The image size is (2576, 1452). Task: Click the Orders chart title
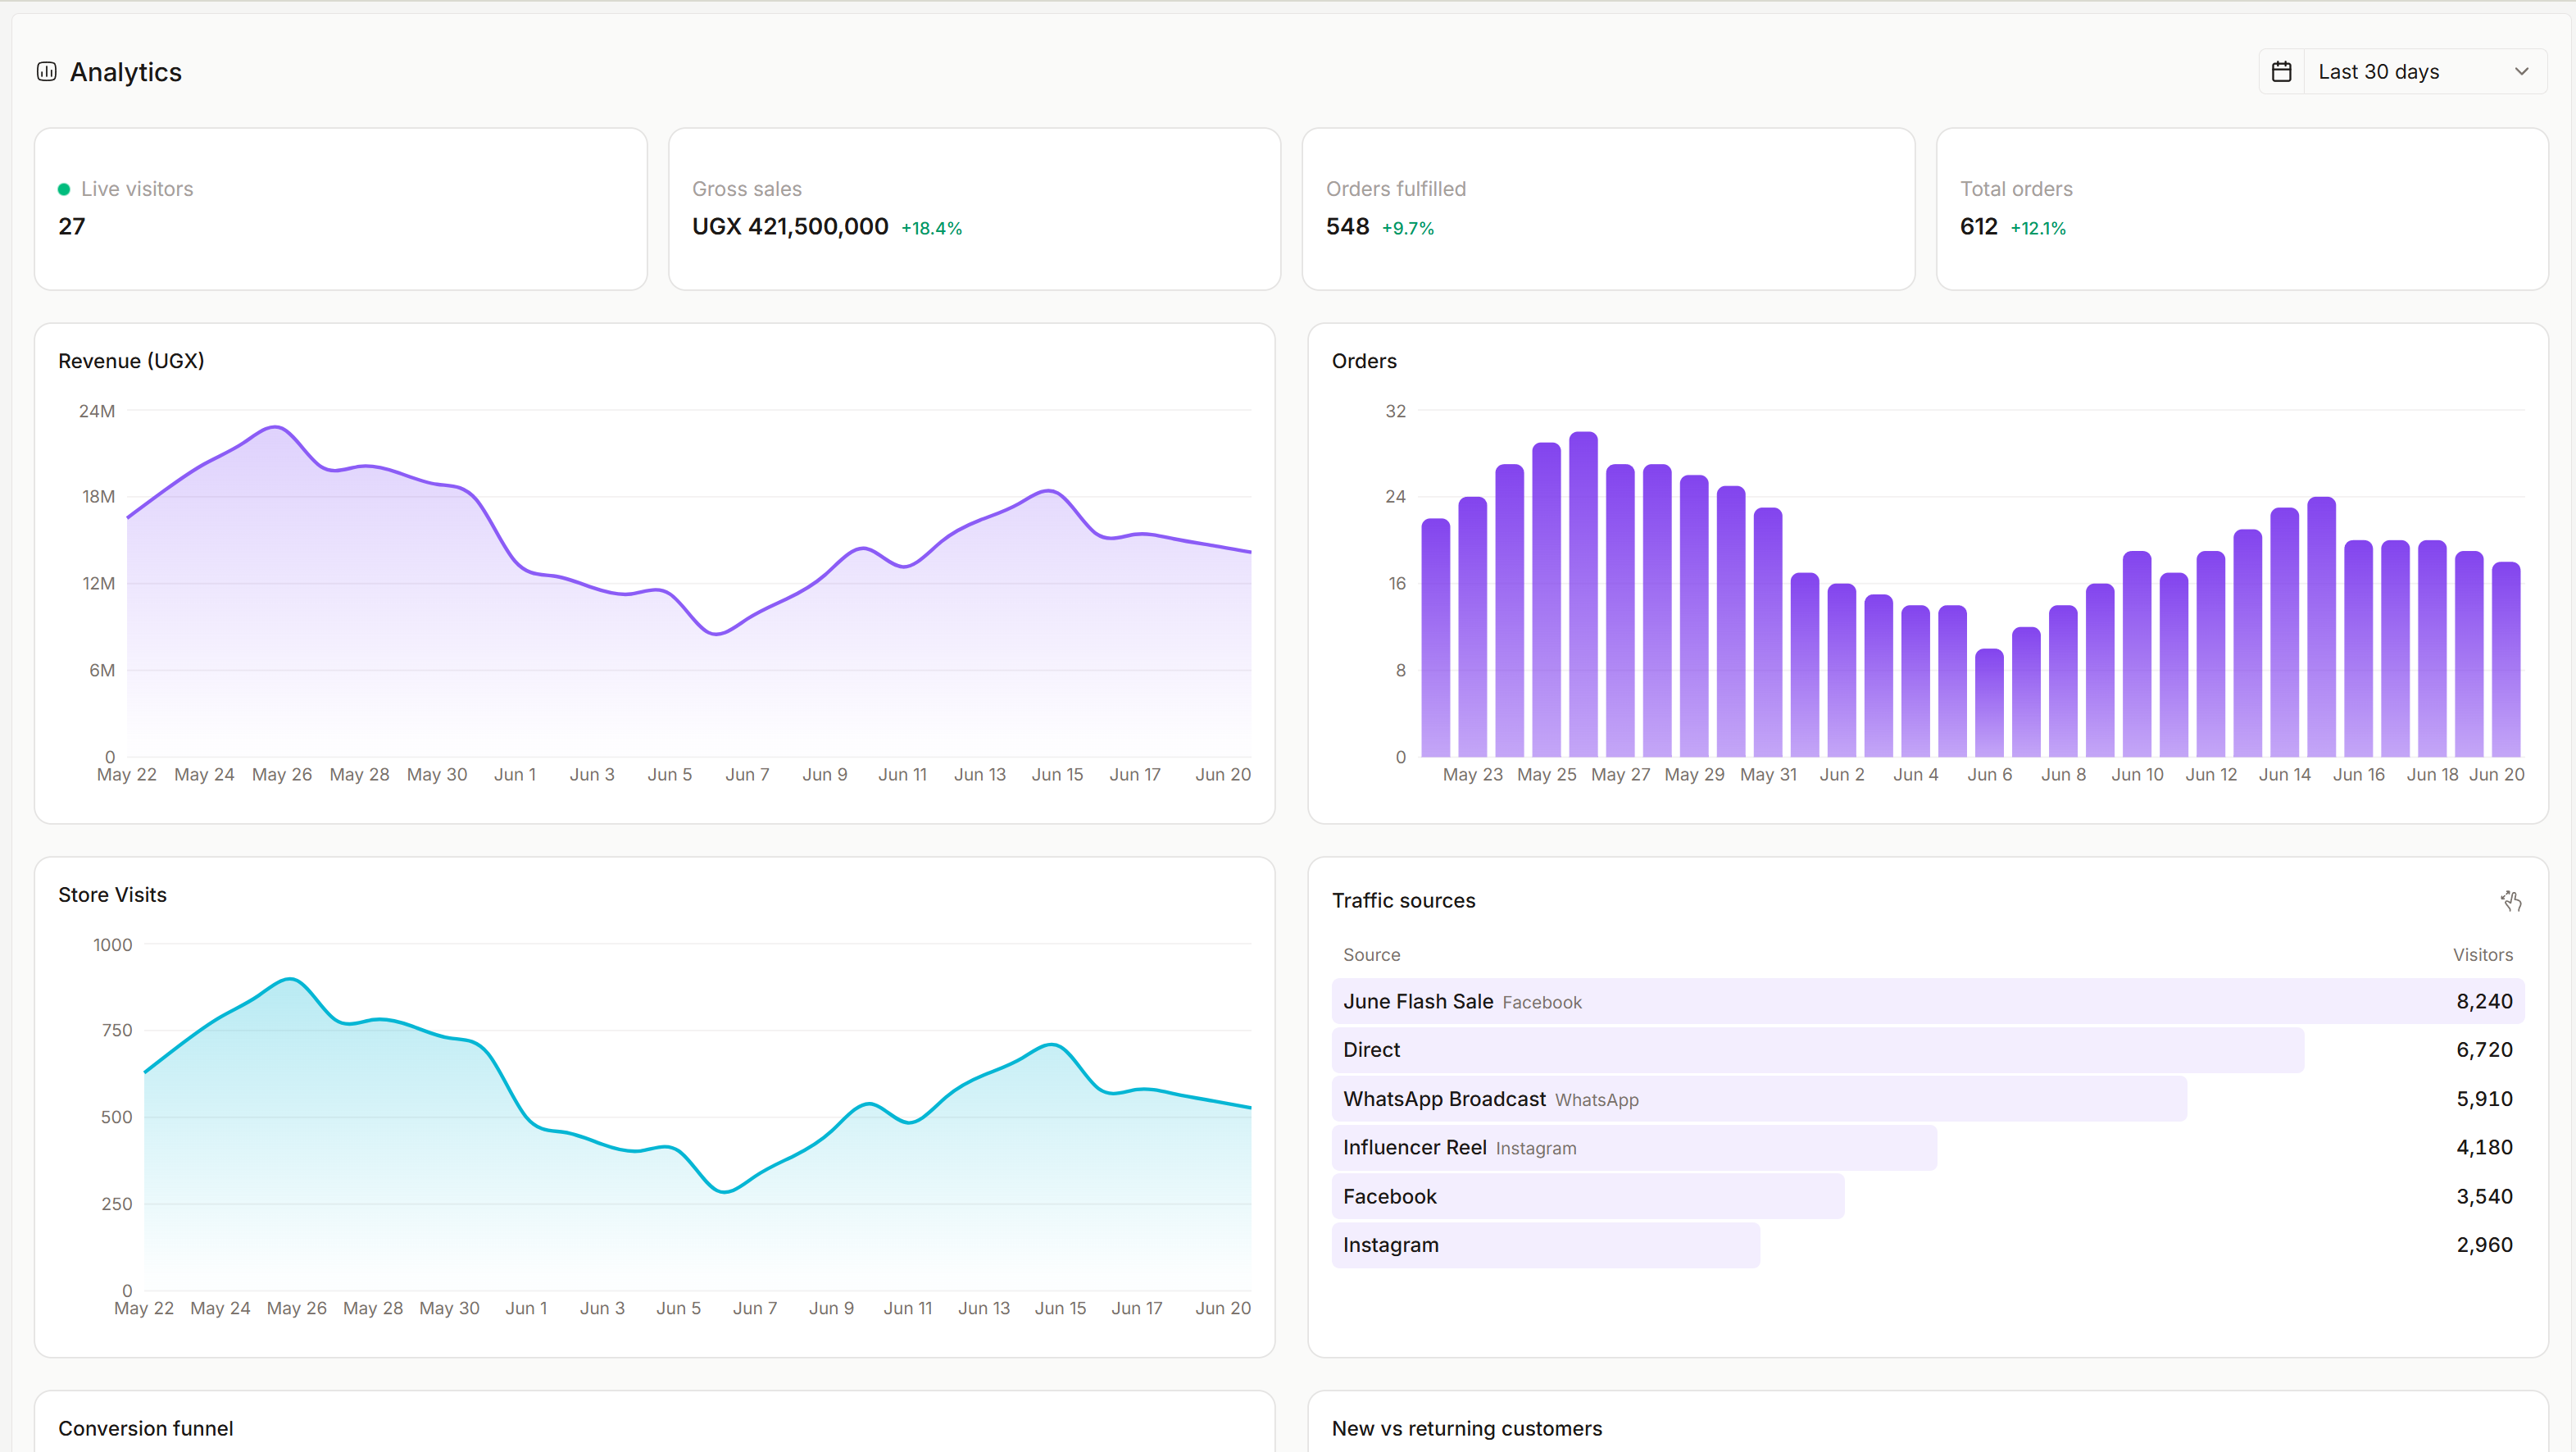1364,361
